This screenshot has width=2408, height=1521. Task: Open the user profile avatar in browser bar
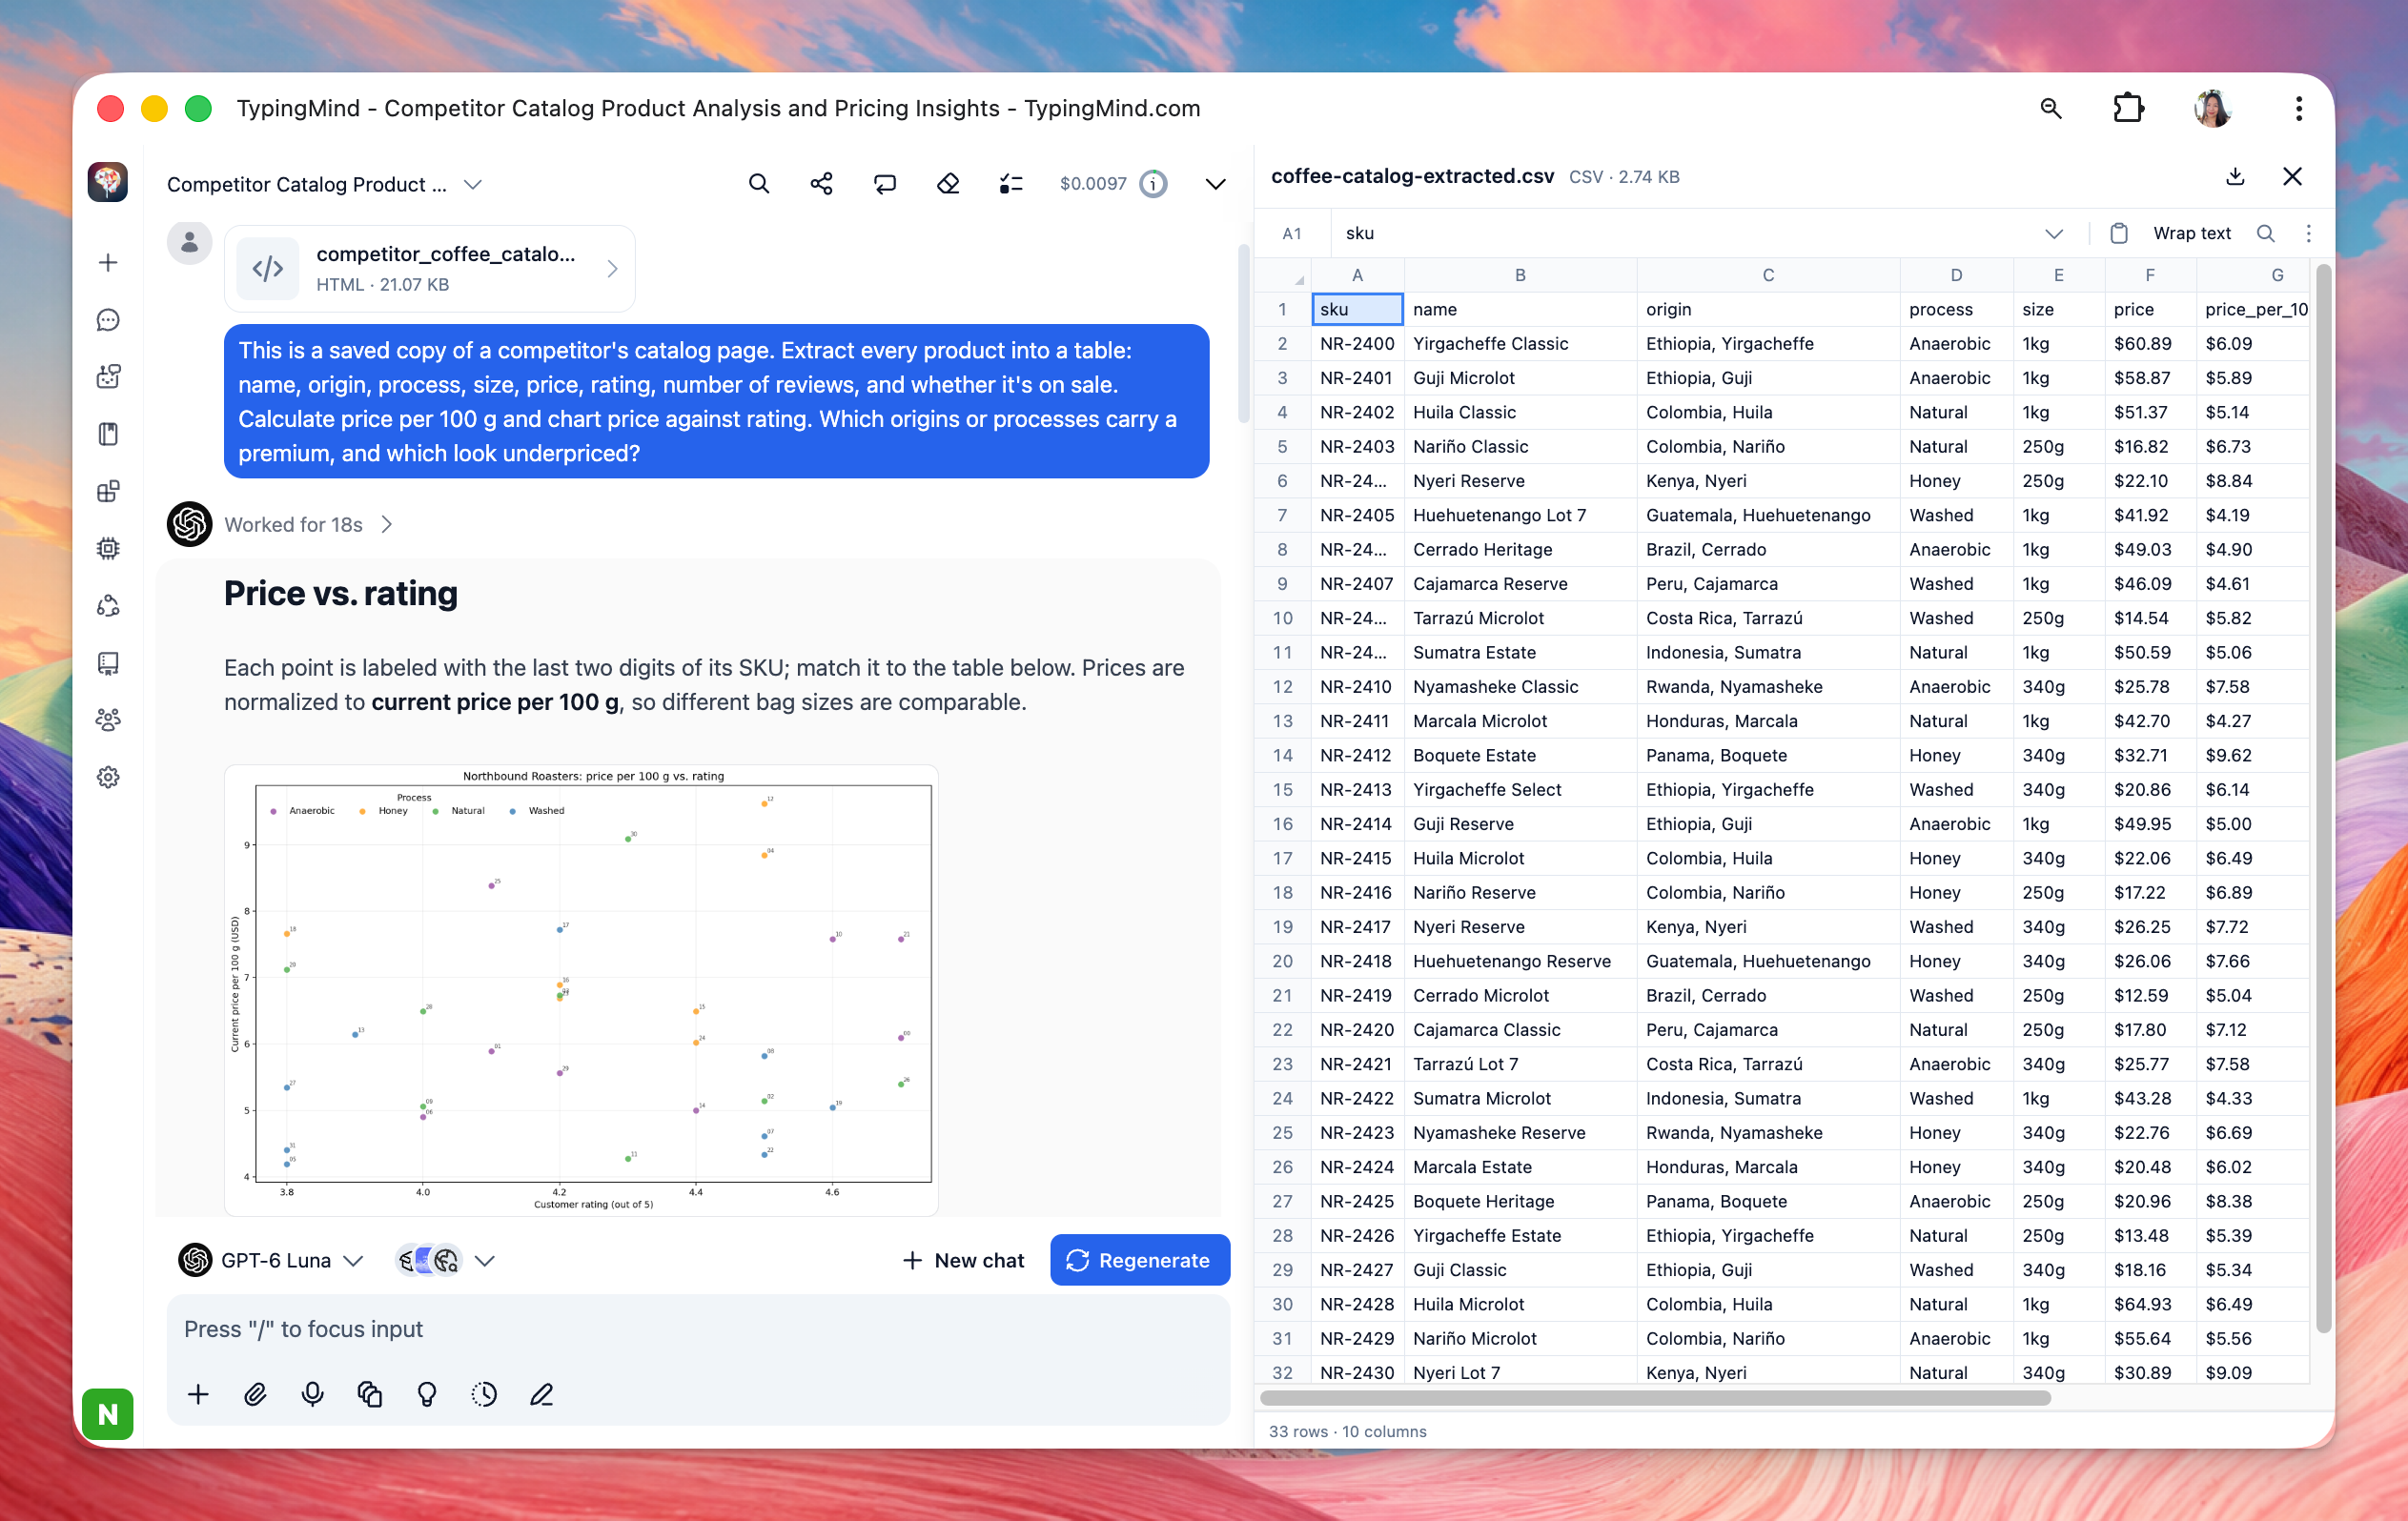(x=2212, y=108)
